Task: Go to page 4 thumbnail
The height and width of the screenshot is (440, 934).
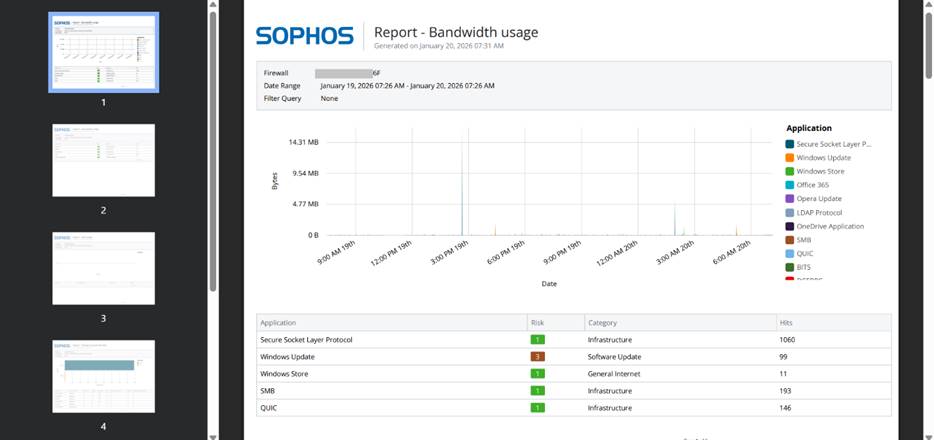Action: 103,376
